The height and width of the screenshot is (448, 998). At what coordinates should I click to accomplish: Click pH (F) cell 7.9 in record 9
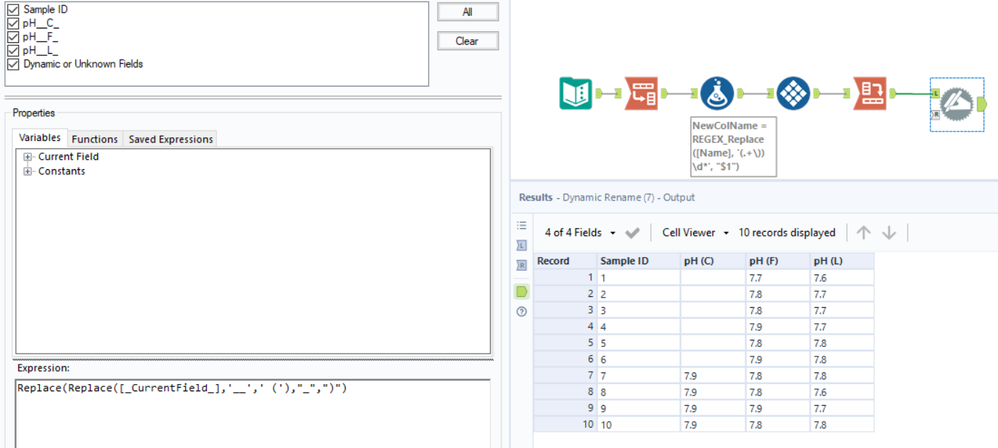778,408
